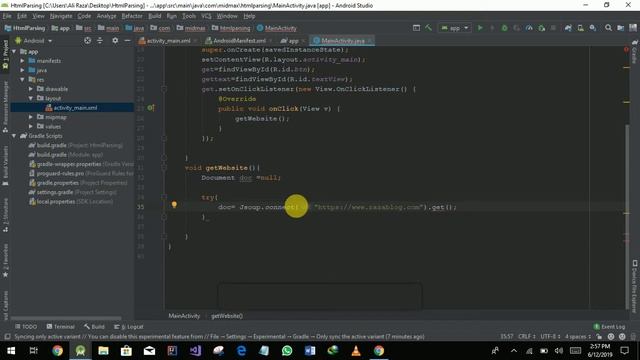
Task: Collapse Gradle Scripts node
Action: 14,136
